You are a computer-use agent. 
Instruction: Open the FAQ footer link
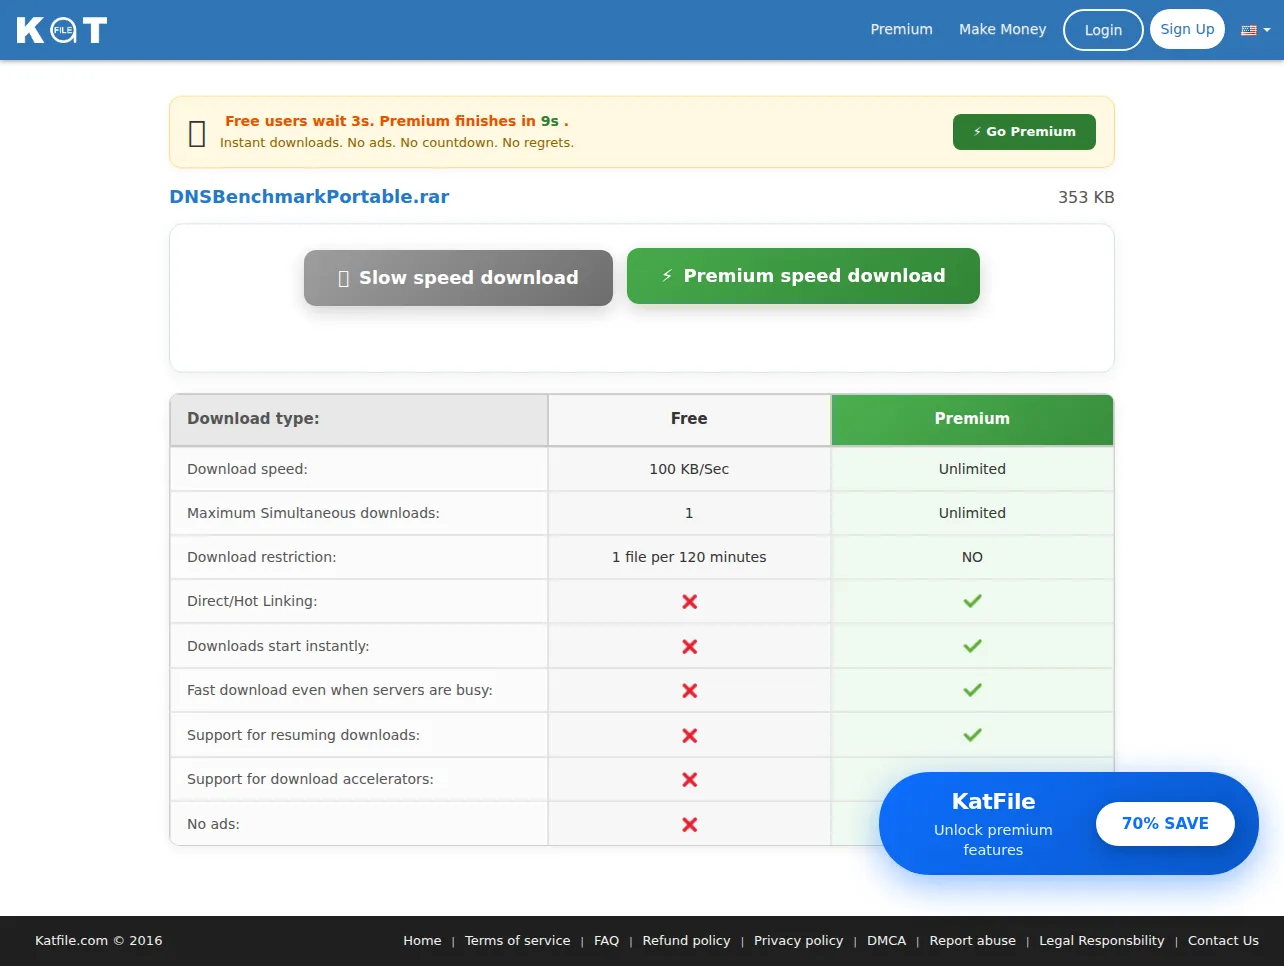click(x=606, y=941)
